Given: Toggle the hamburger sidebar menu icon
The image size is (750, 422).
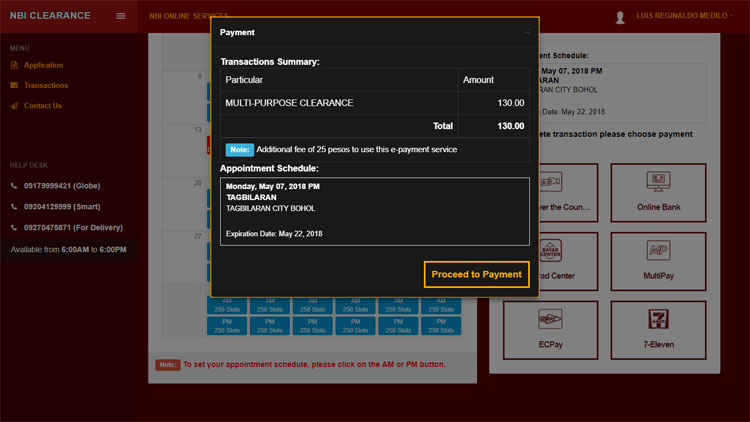Looking at the screenshot, I should [x=121, y=16].
